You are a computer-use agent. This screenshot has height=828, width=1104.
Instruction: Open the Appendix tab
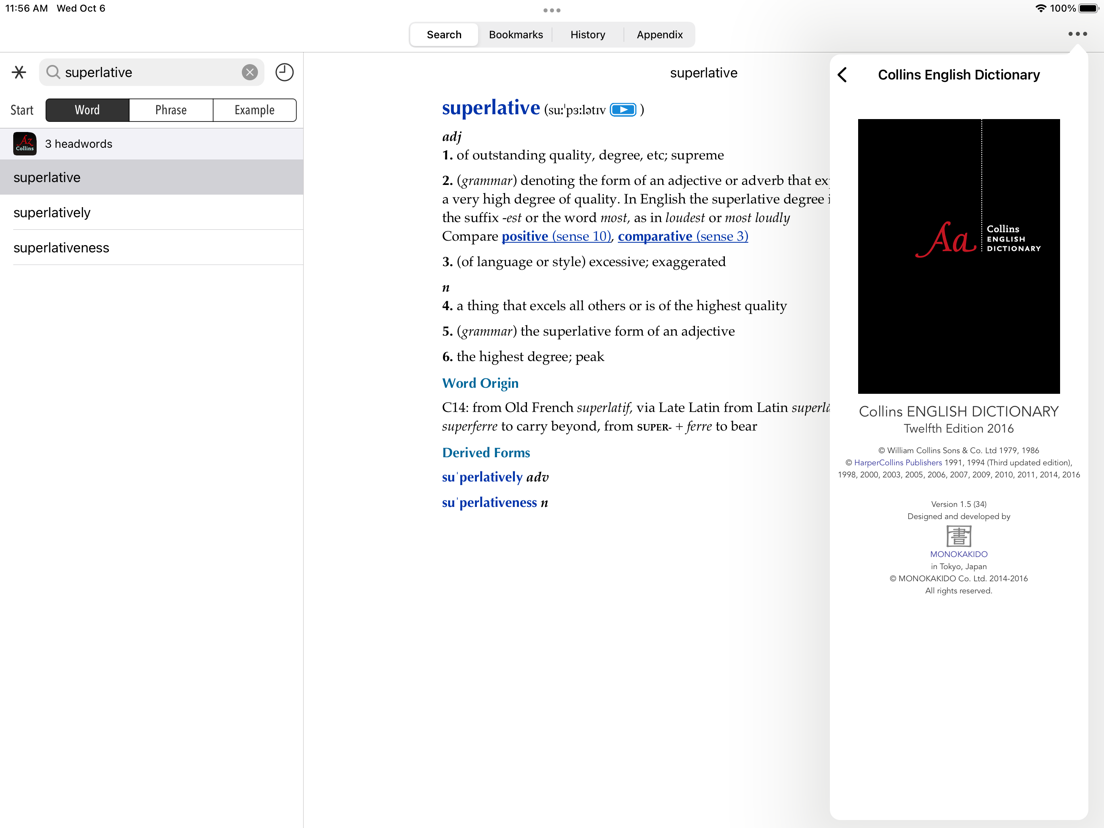pos(660,34)
